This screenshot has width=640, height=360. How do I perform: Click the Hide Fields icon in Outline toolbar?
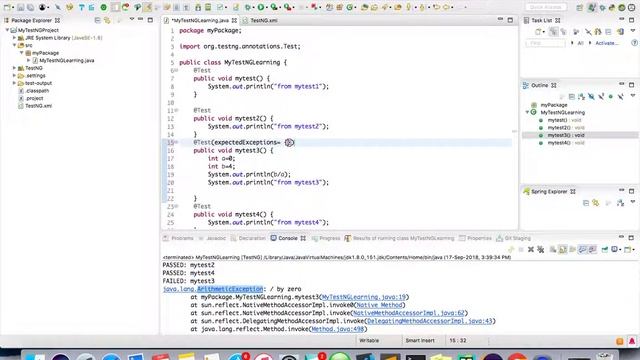point(591,96)
